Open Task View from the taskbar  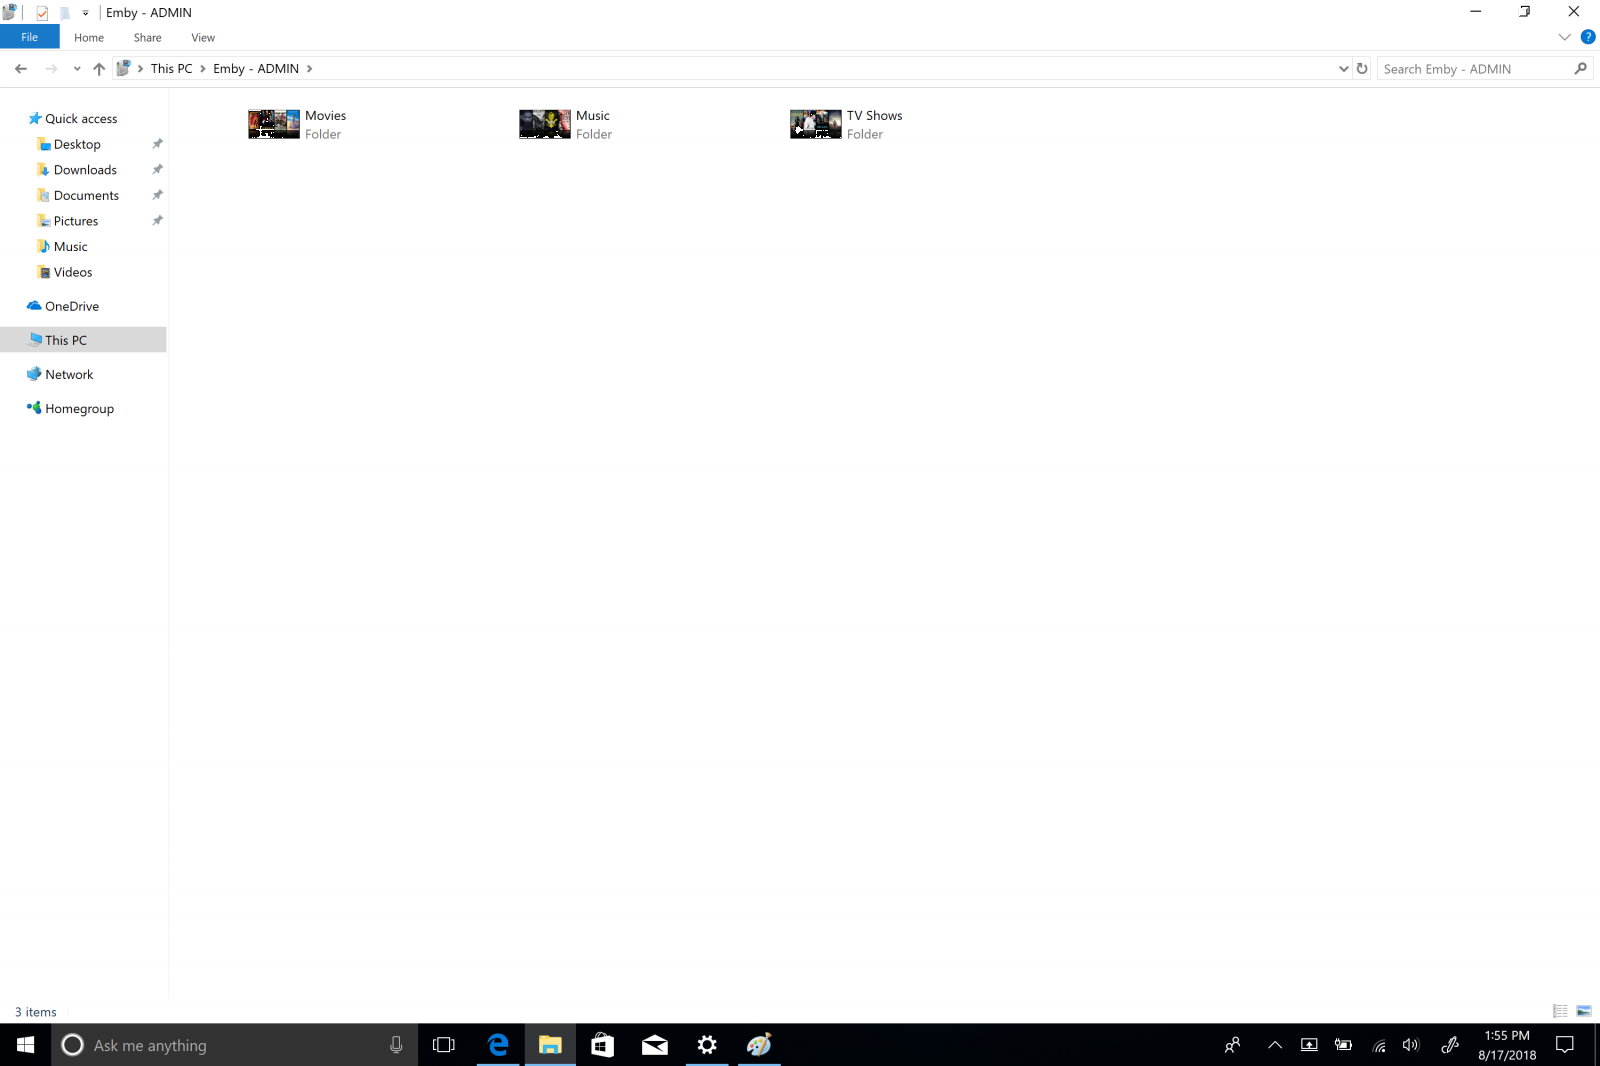point(443,1045)
